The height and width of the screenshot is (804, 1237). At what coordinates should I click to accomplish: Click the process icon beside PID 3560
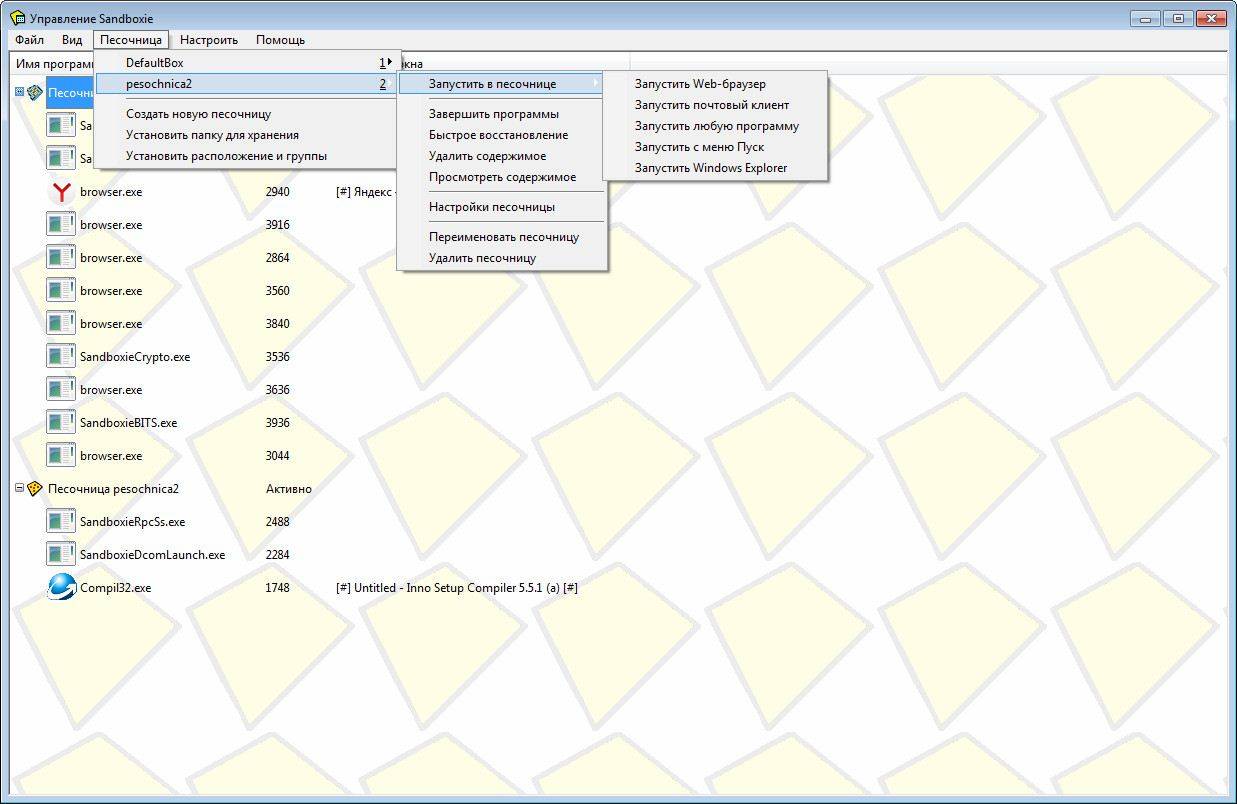pyautogui.click(x=62, y=291)
